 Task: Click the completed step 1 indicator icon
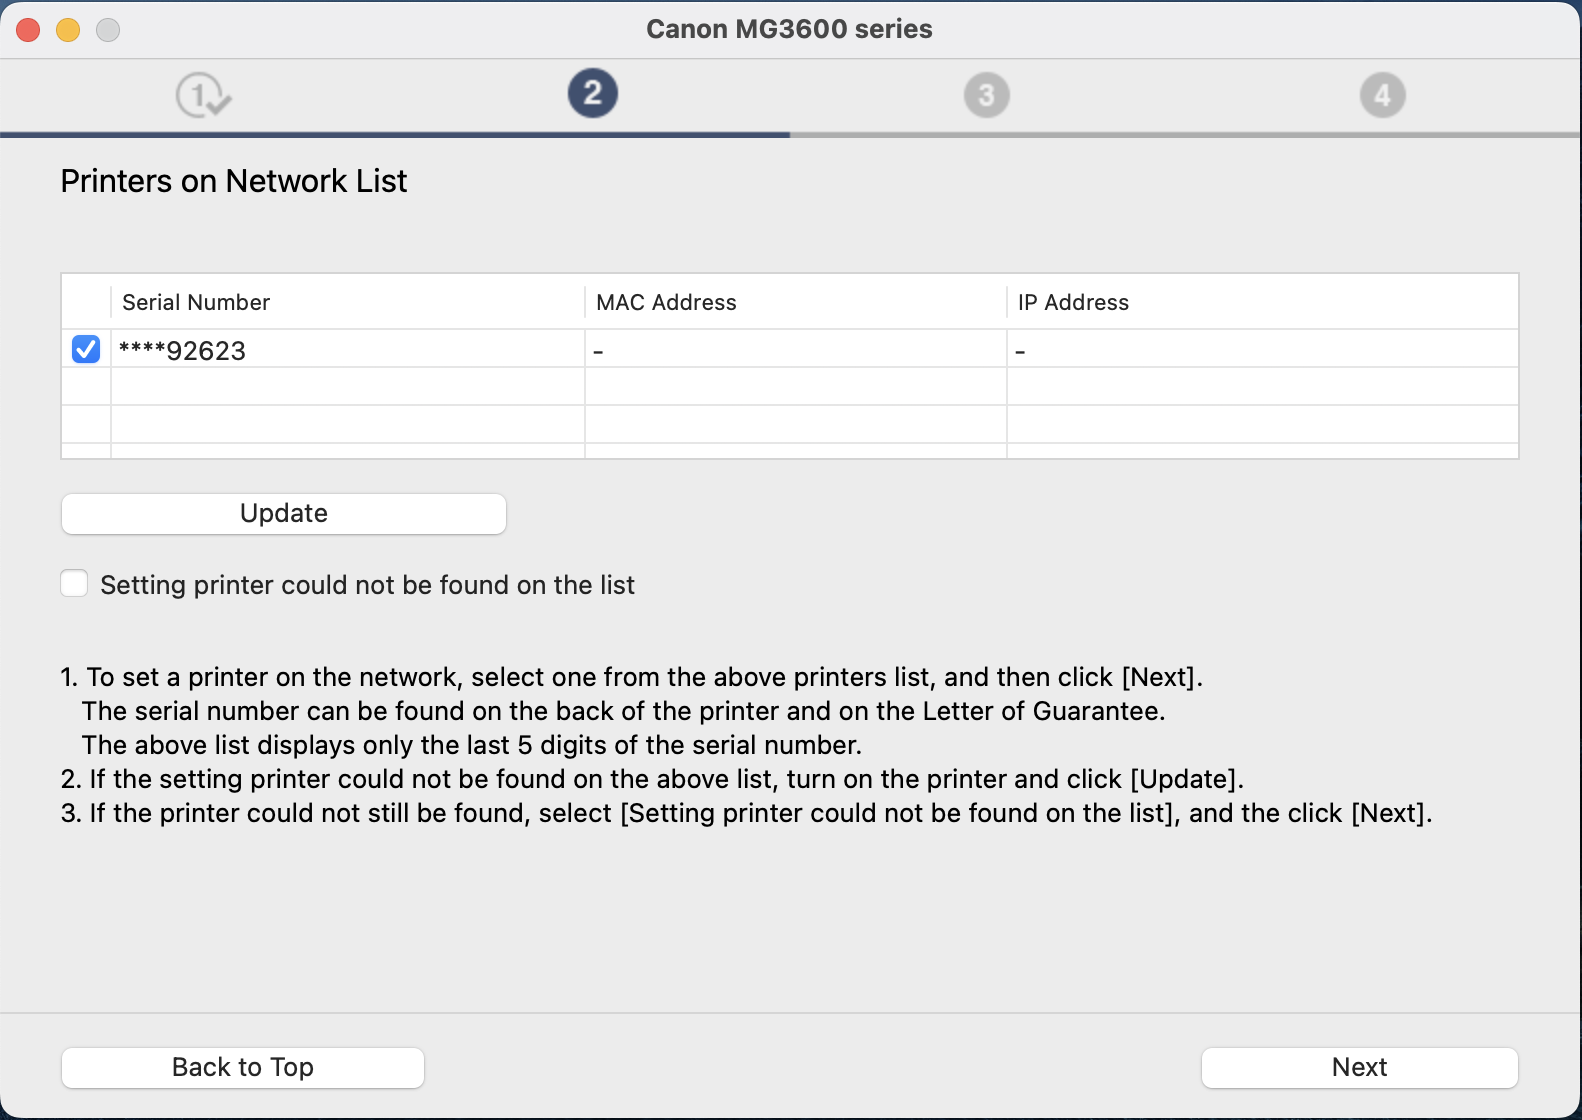(203, 95)
